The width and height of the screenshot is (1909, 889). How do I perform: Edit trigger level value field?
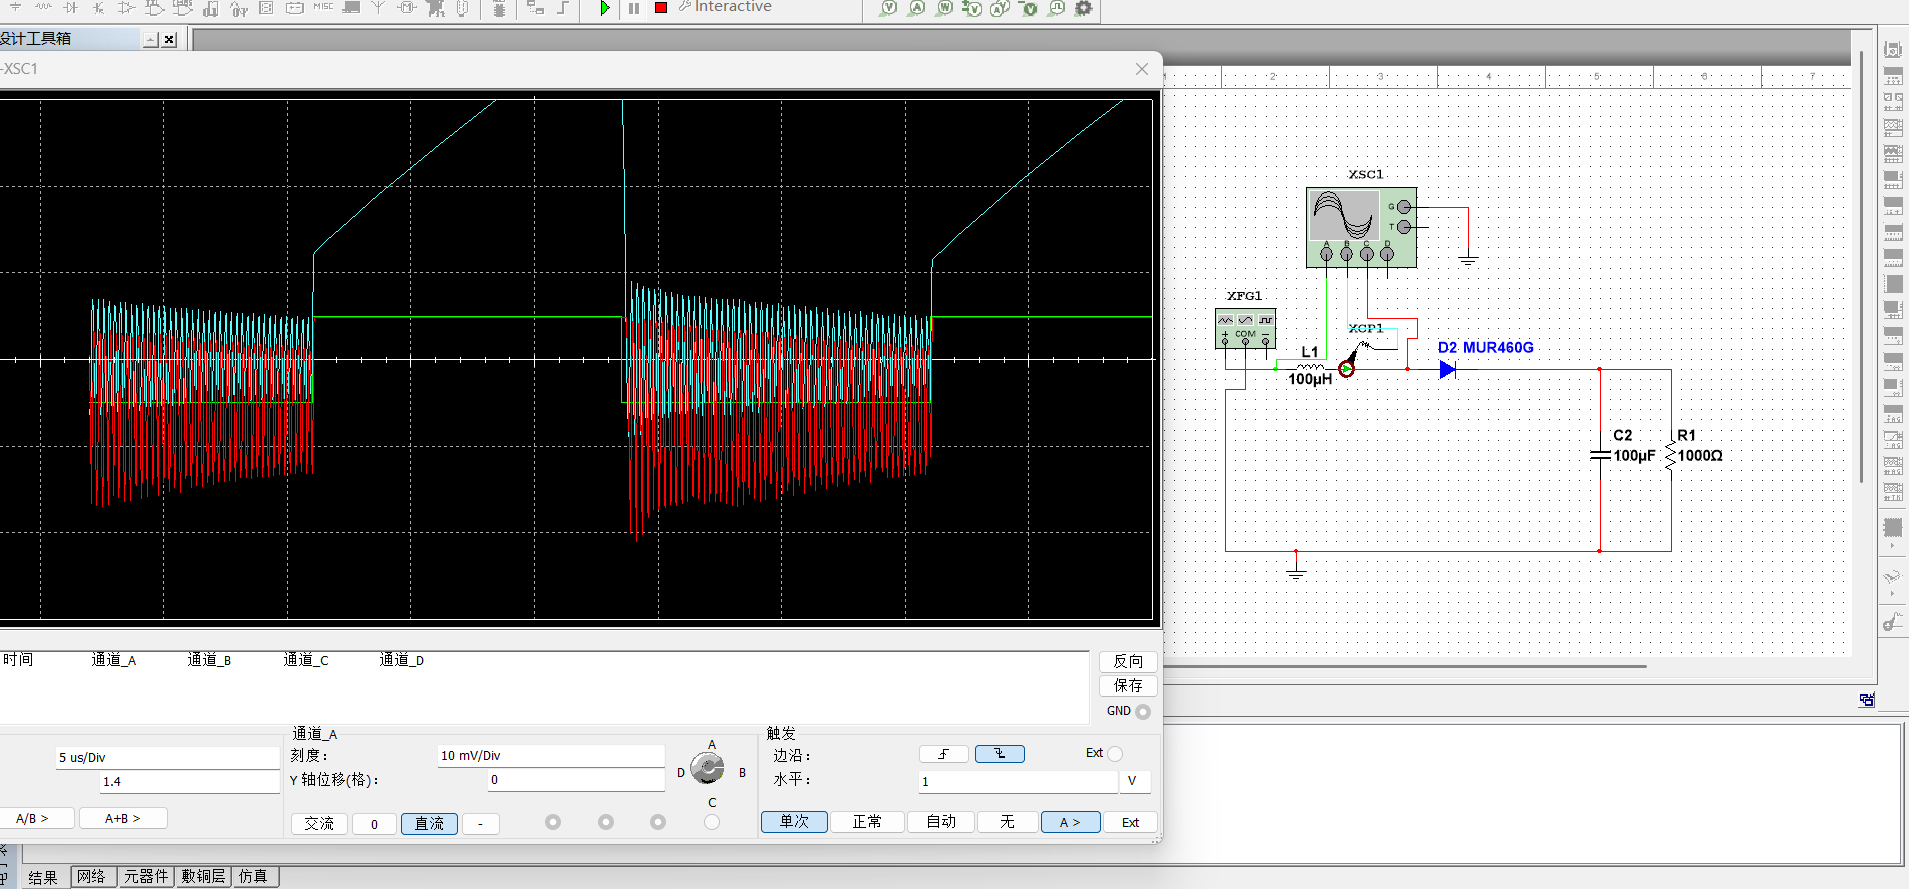click(1017, 781)
